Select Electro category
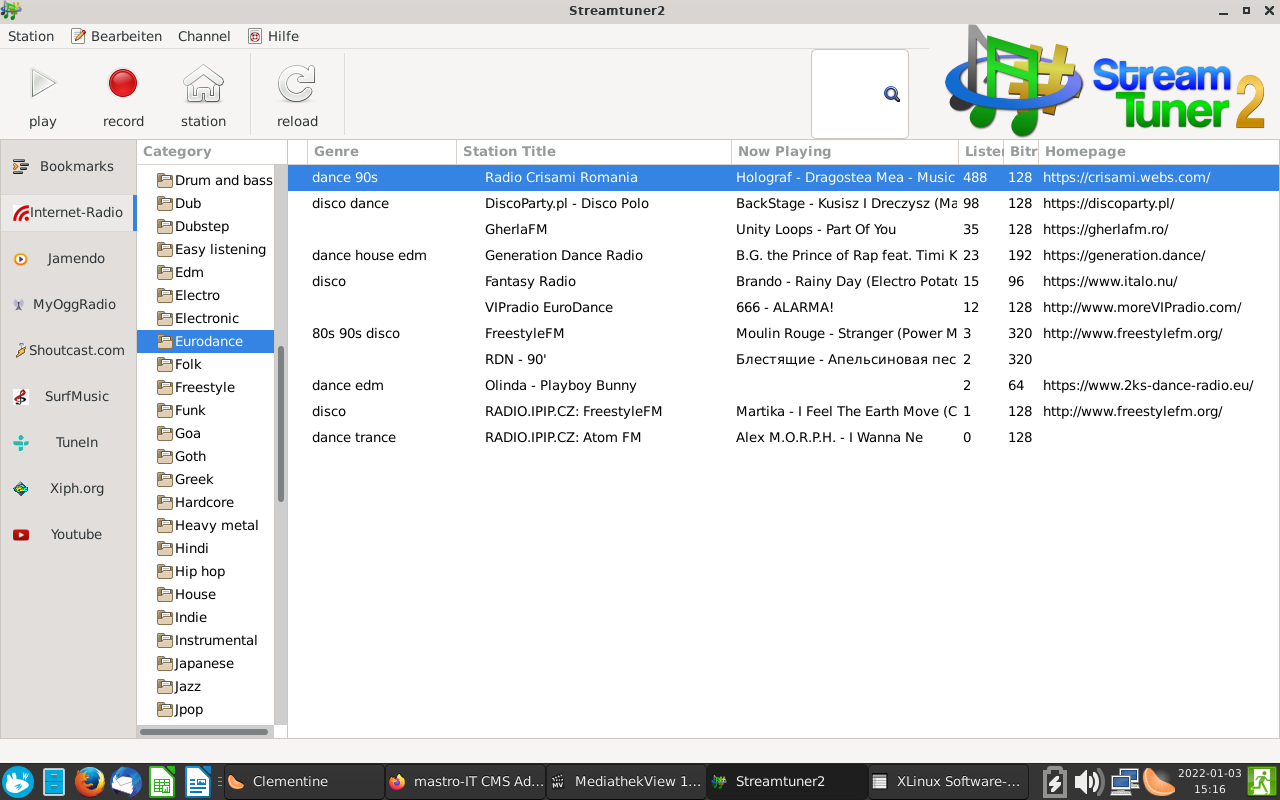This screenshot has height=800, width=1280. point(188,296)
